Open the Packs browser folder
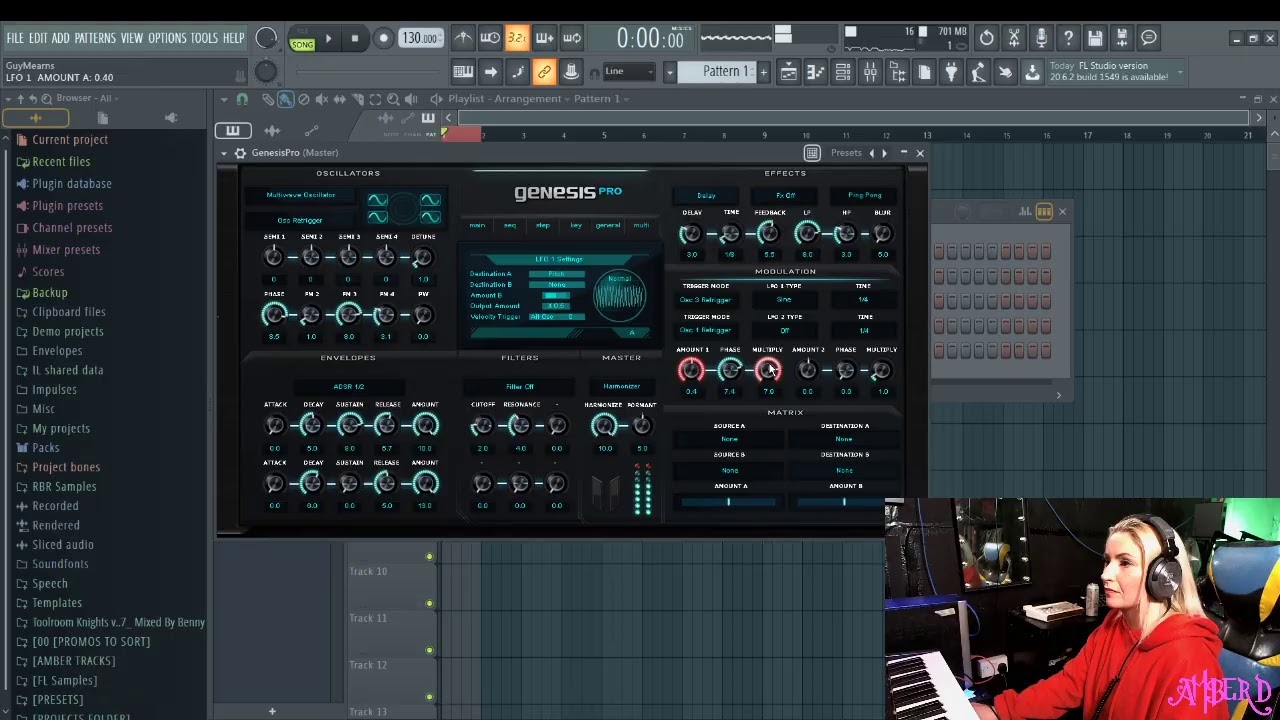 (x=46, y=448)
